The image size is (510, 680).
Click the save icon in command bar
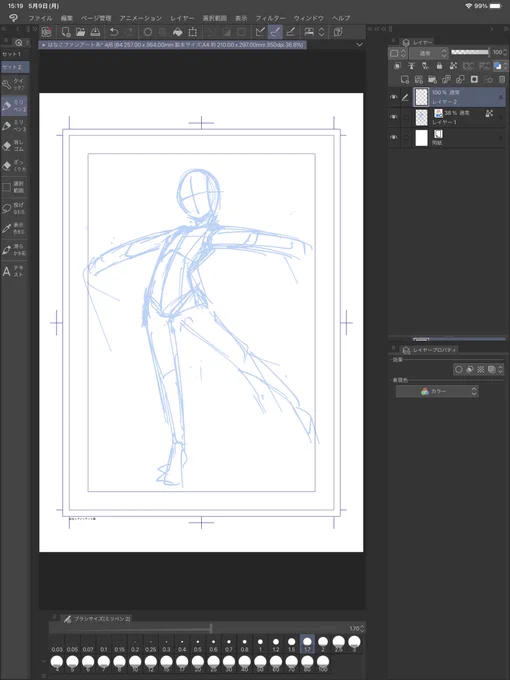(95, 32)
